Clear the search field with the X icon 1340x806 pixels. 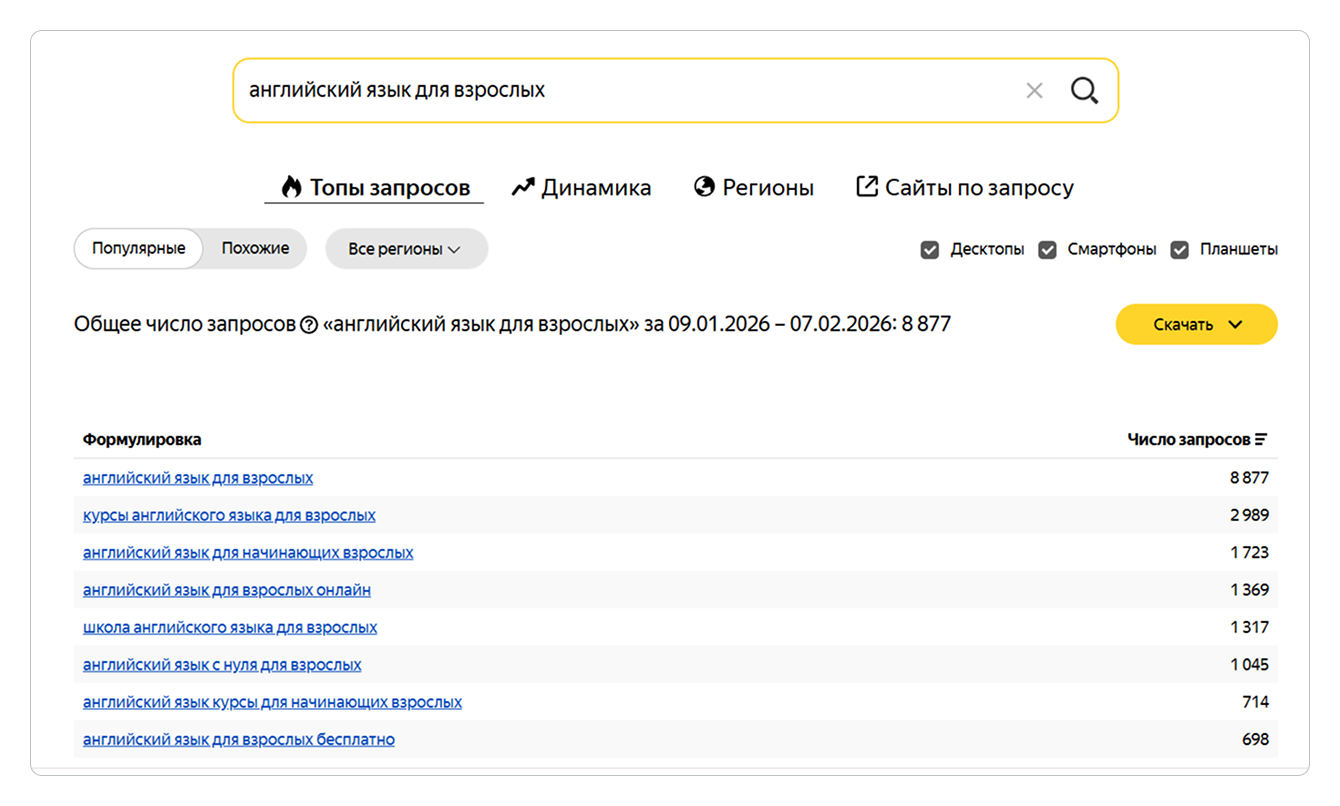point(1034,91)
